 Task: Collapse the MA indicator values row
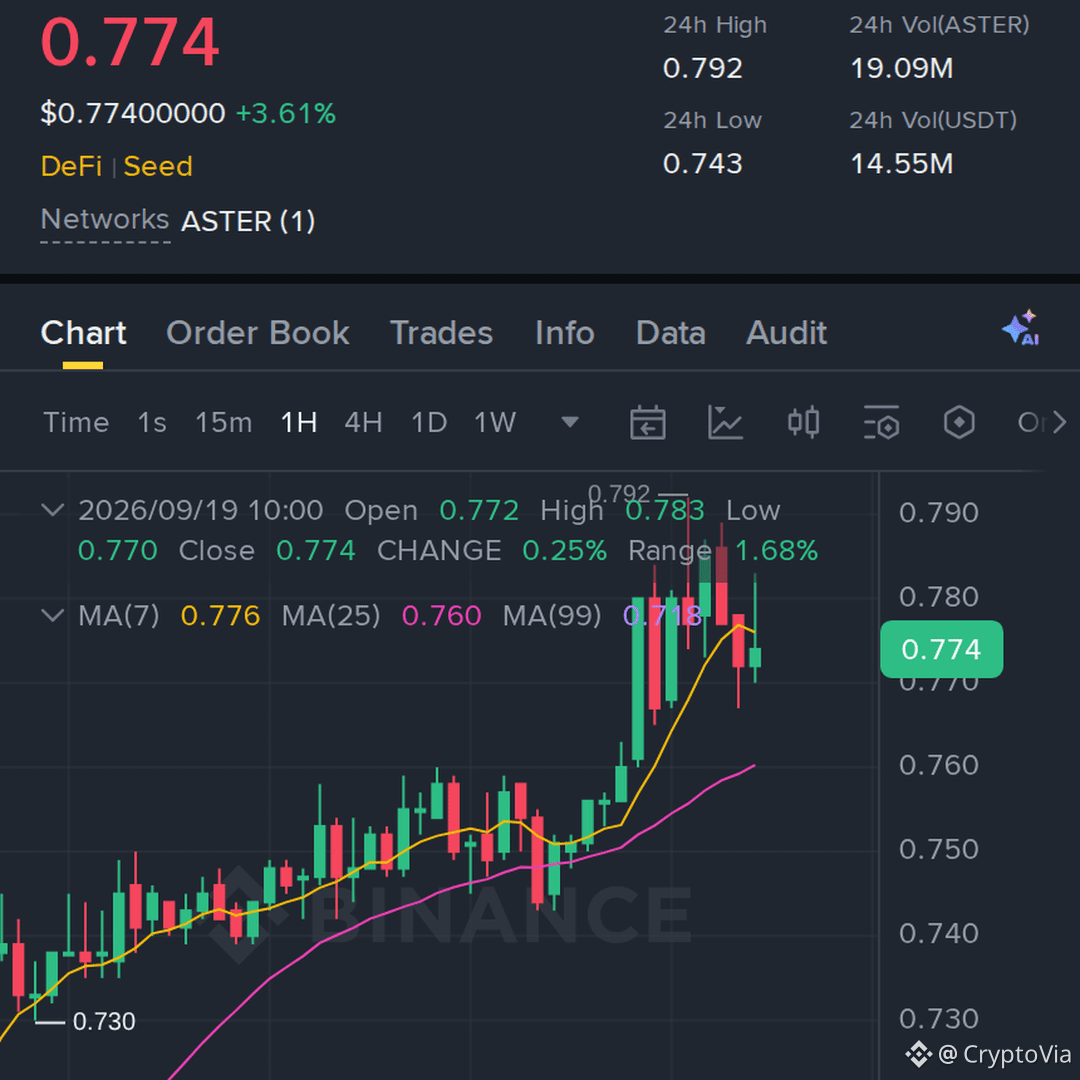[52, 615]
